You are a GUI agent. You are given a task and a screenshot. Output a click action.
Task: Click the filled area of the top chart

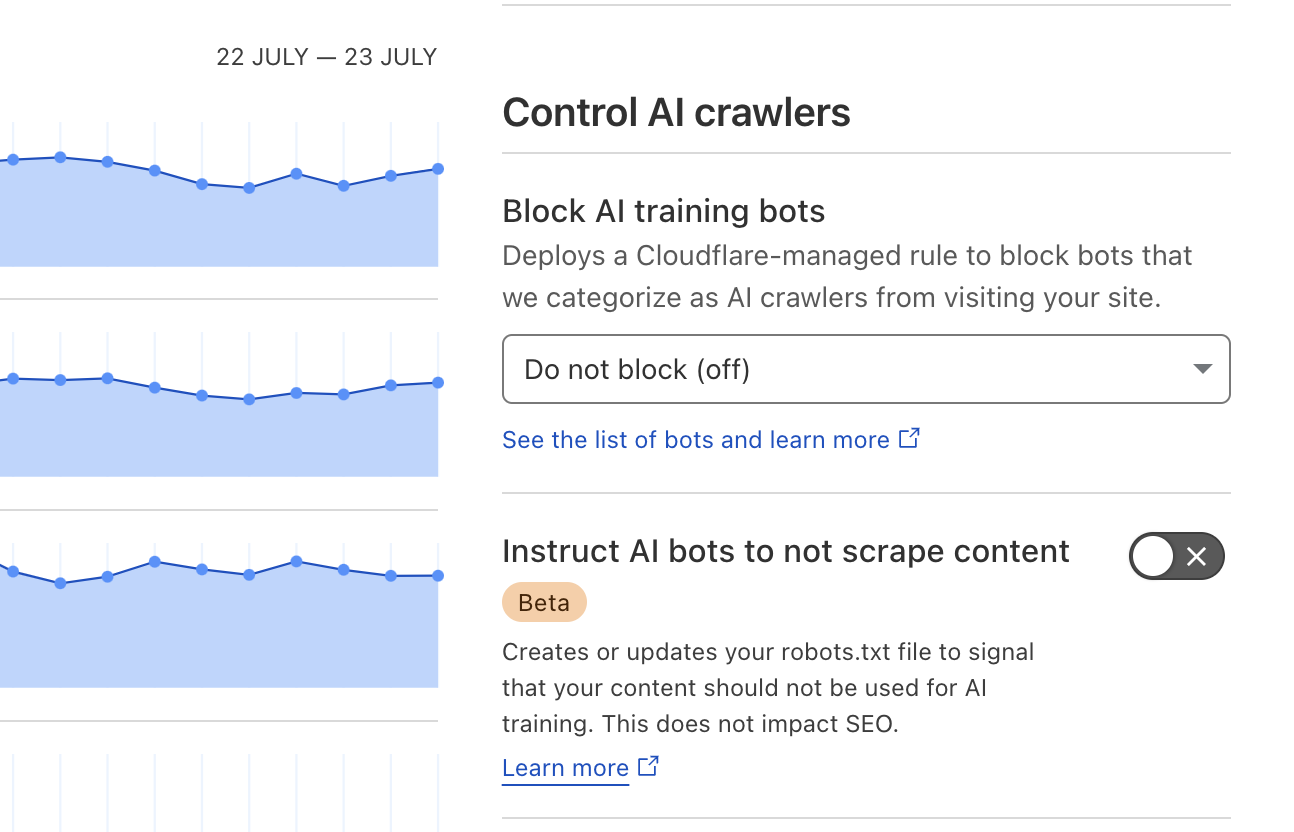(x=220, y=230)
